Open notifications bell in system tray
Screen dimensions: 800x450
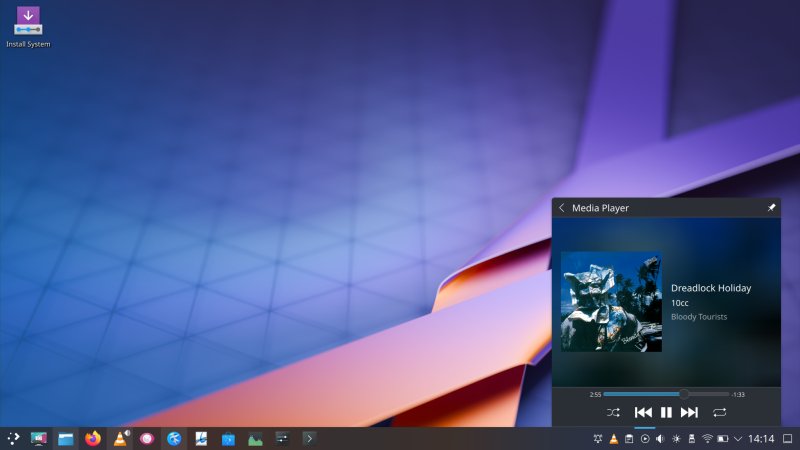(598, 438)
